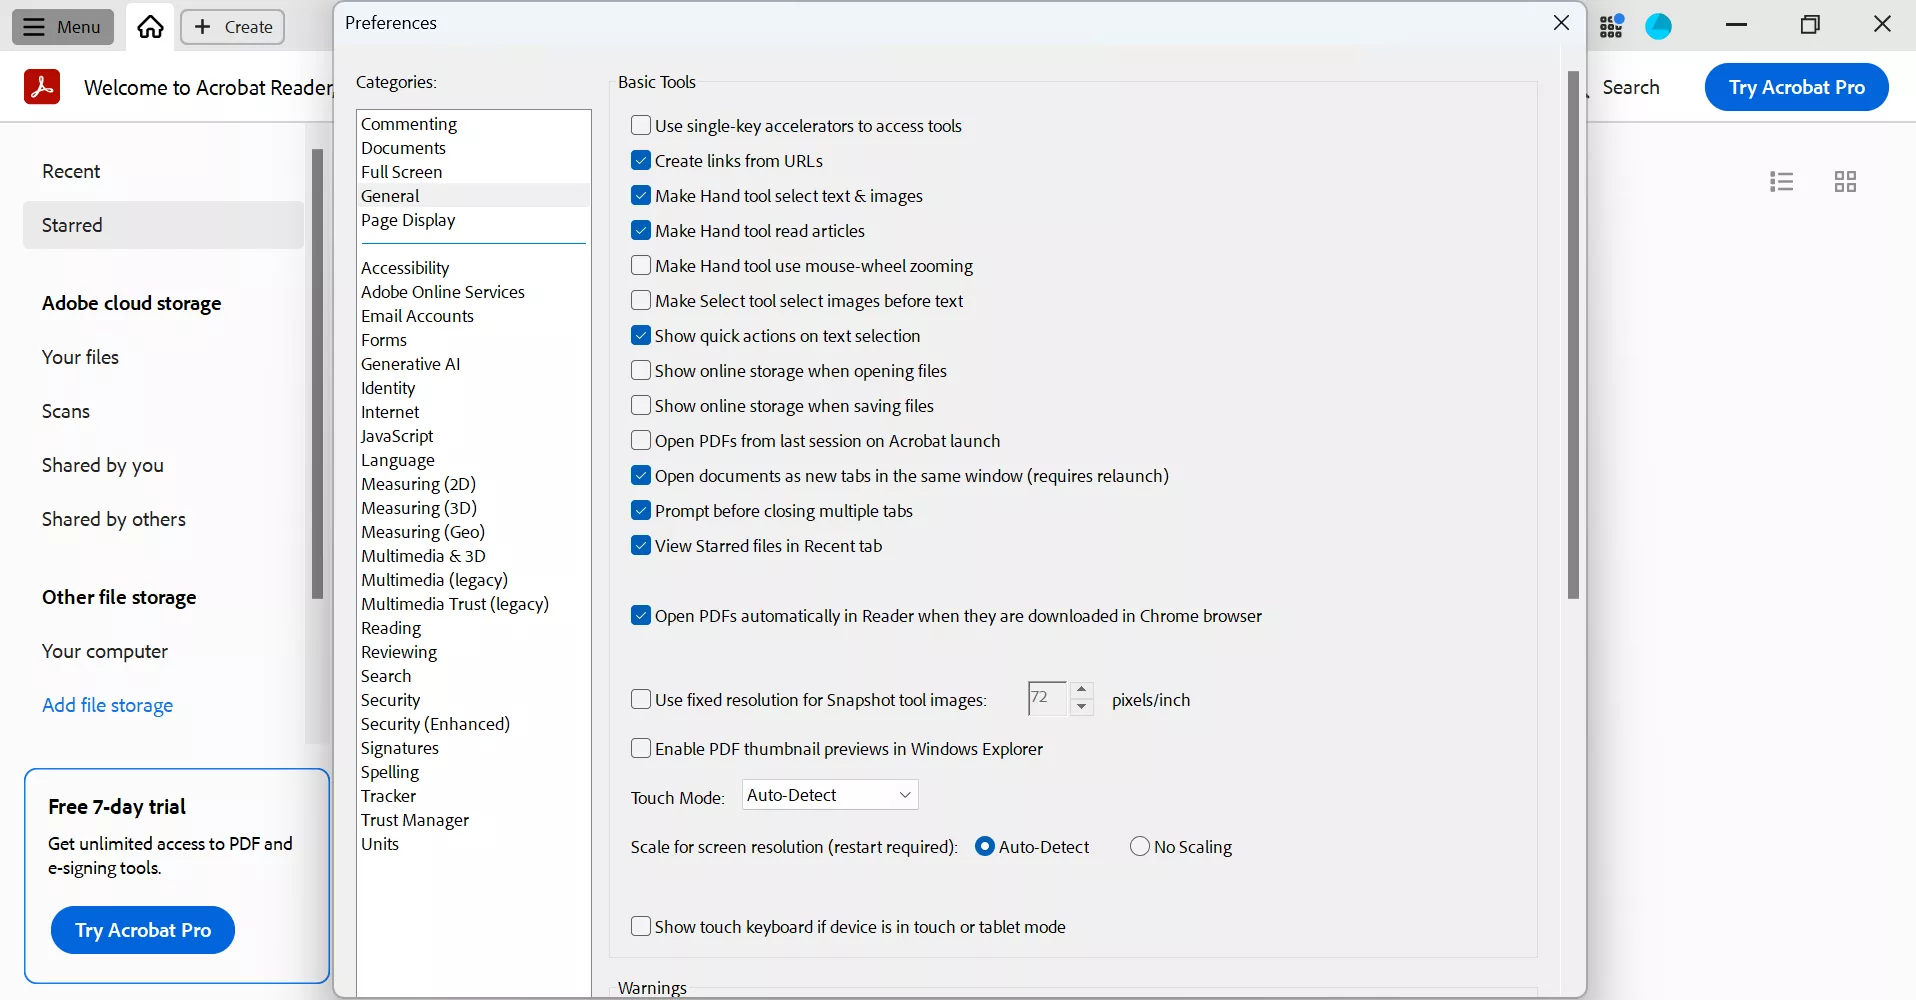Enable Make Hand tool use mouse-wheel zooming
Viewport: 1916px width, 1000px height.
[x=640, y=265]
